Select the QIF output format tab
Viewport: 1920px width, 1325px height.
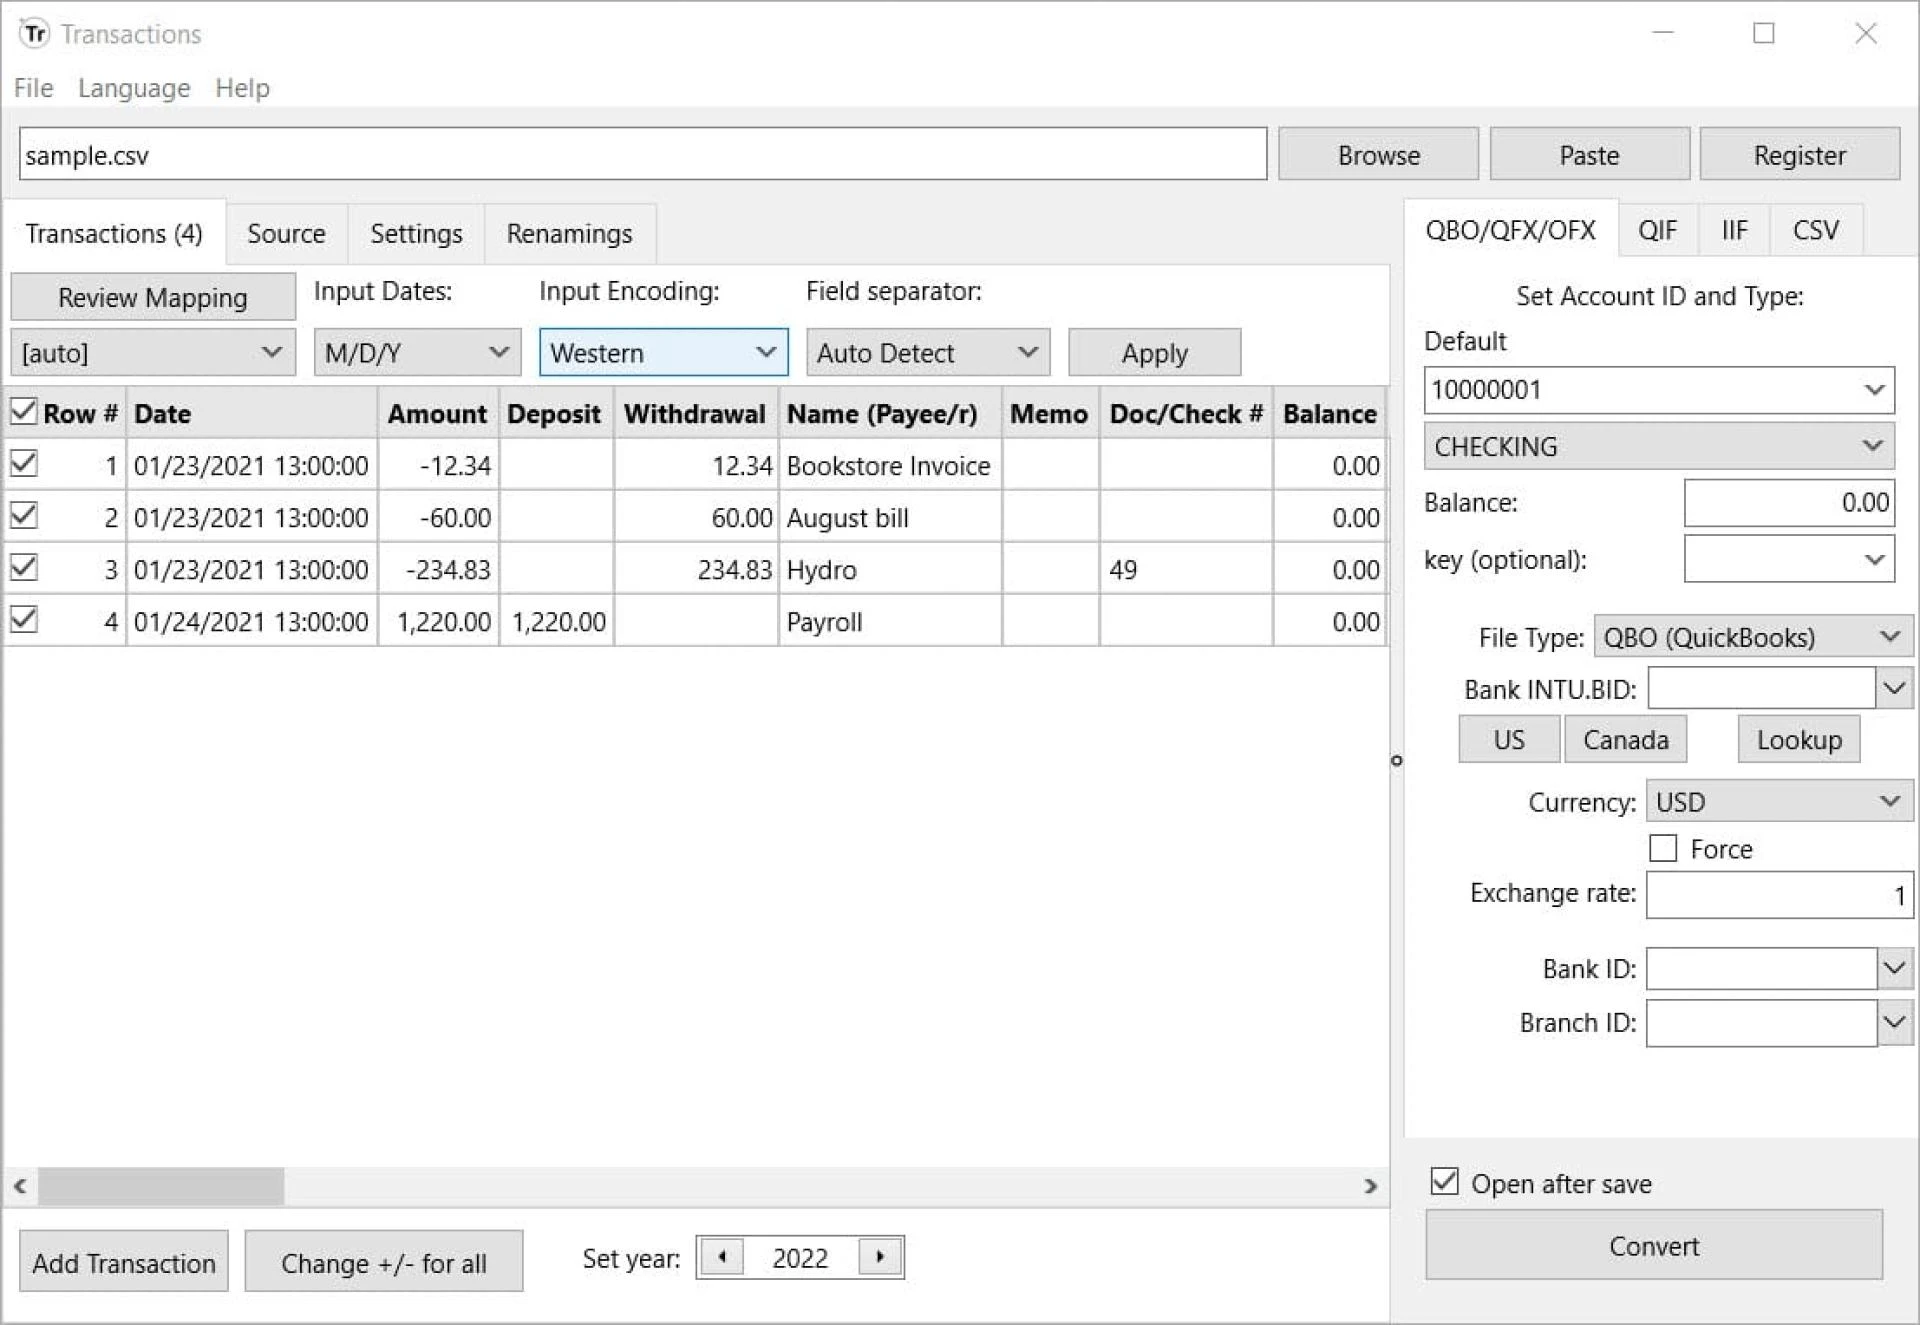pos(1657,230)
